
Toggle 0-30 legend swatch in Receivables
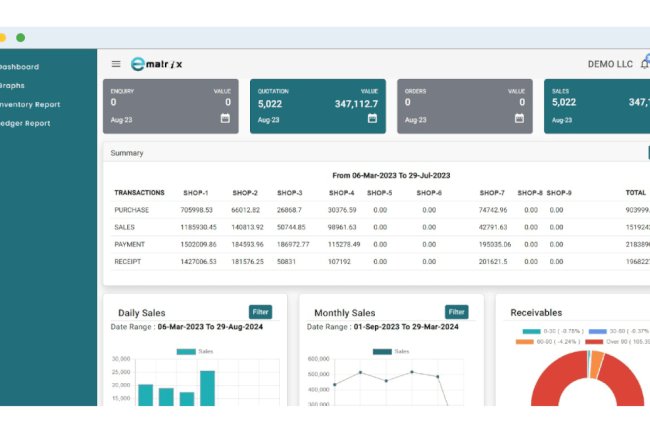[531, 331]
